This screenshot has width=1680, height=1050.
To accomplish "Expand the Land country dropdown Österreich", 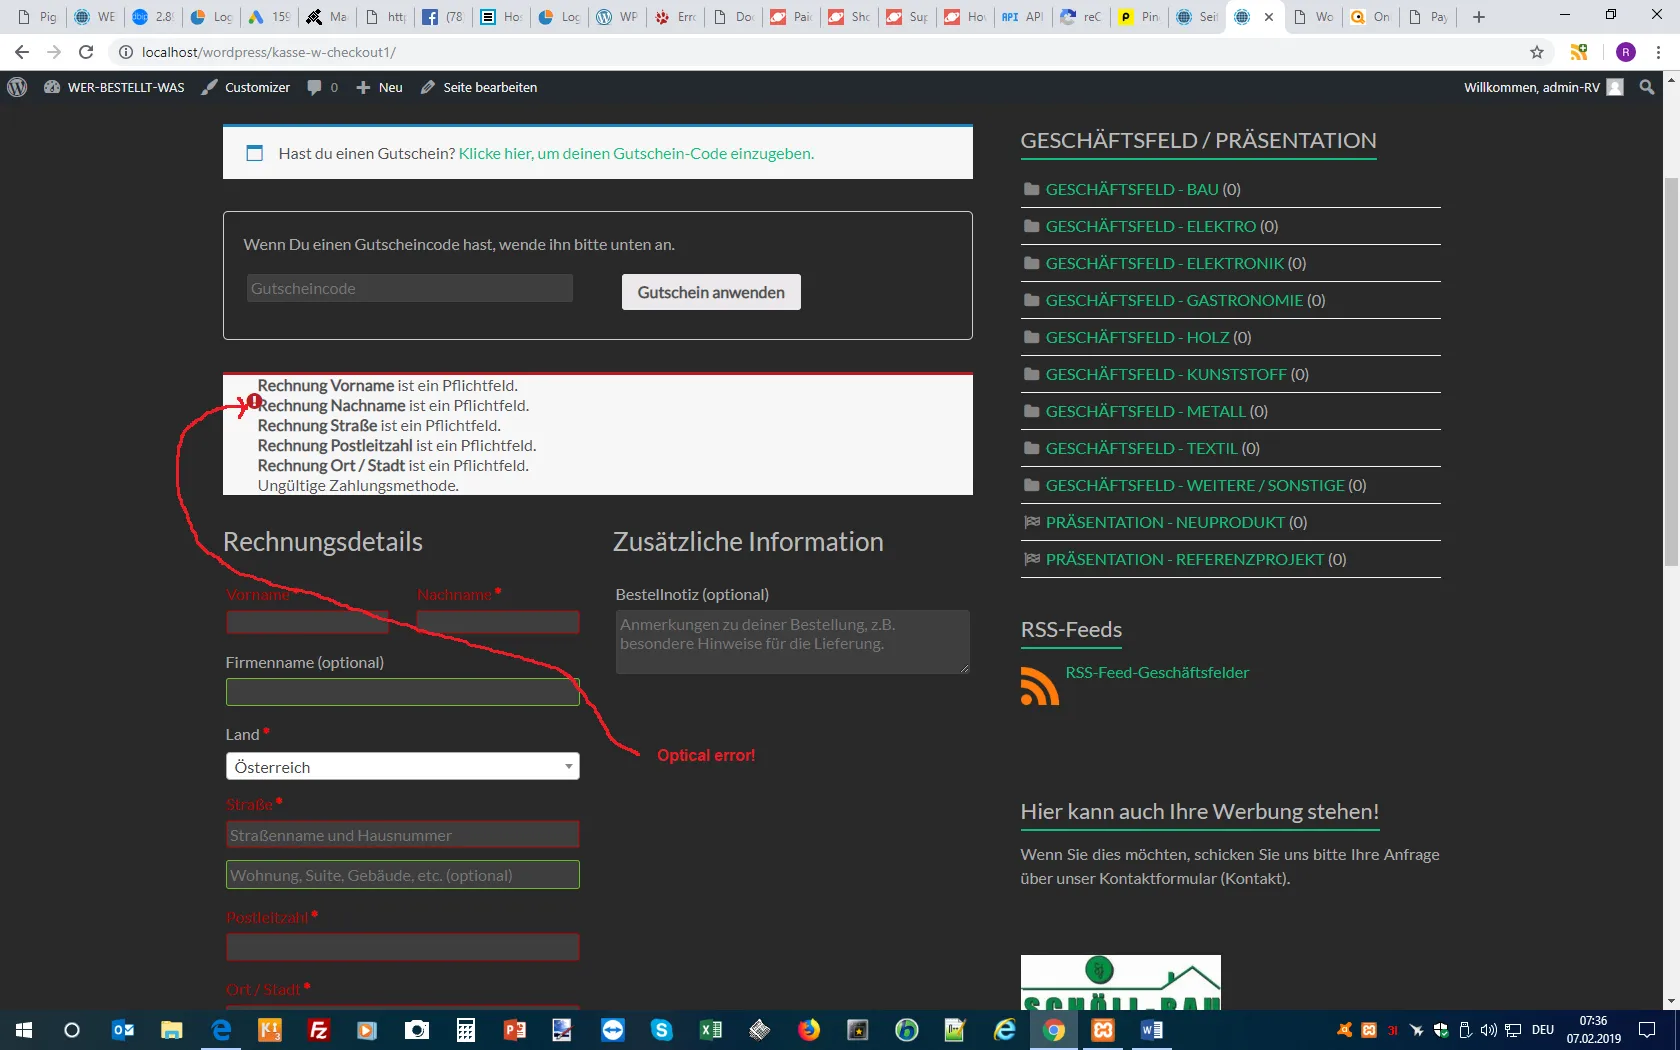I will [402, 767].
